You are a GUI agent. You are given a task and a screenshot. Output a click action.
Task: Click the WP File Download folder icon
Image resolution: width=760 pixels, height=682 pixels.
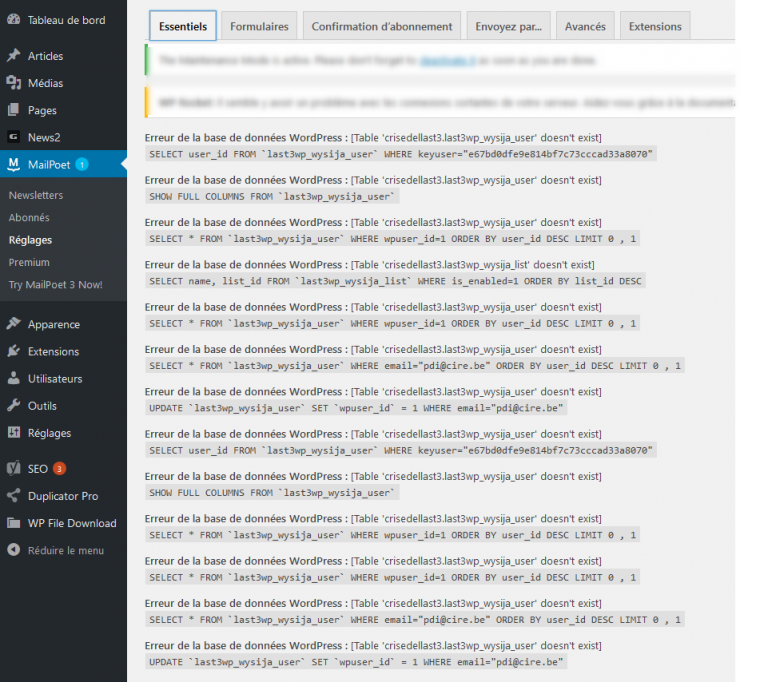[x=14, y=523]
